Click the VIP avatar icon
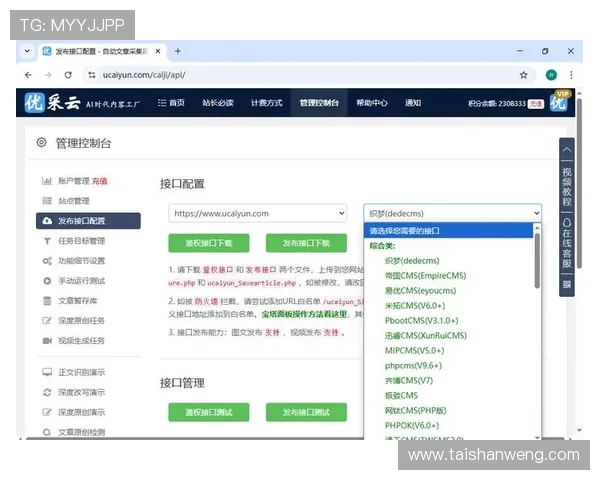600x480 pixels. click(x=559, y=102)
